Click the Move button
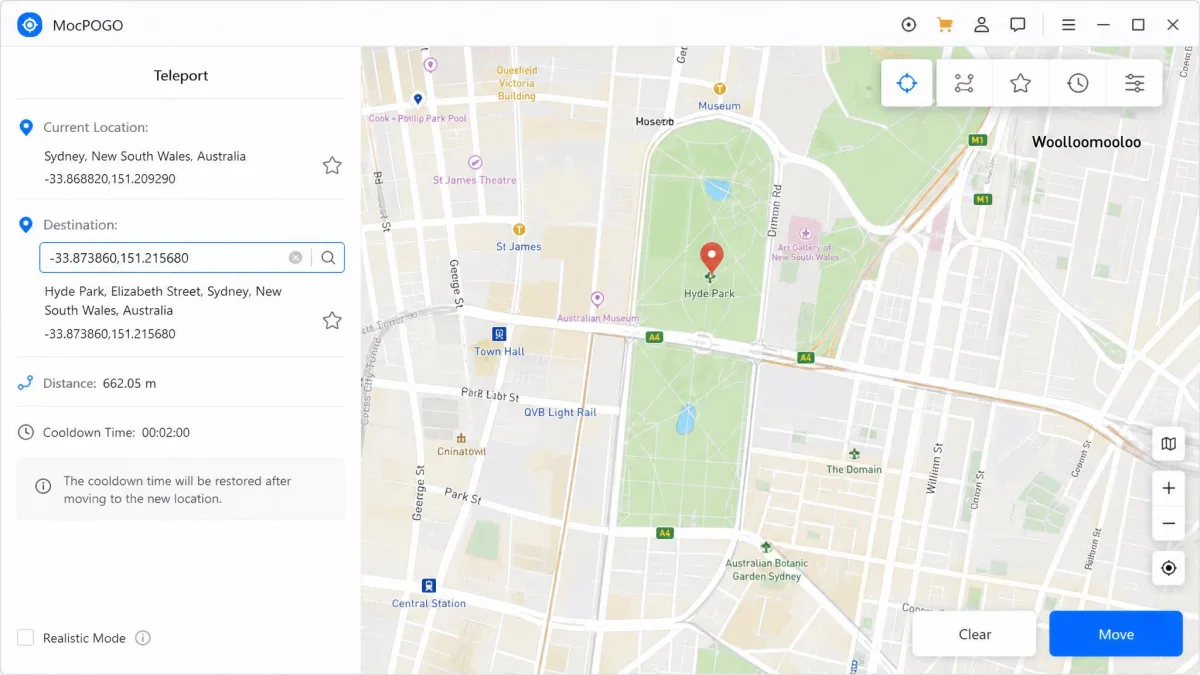The height and width of the screenshot is (675, 1200). click(1116, 634)
